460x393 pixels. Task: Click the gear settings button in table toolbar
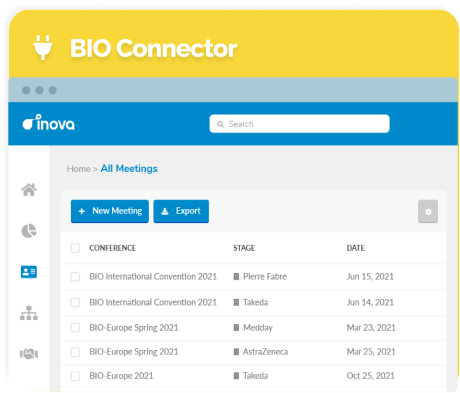(428, 211)
